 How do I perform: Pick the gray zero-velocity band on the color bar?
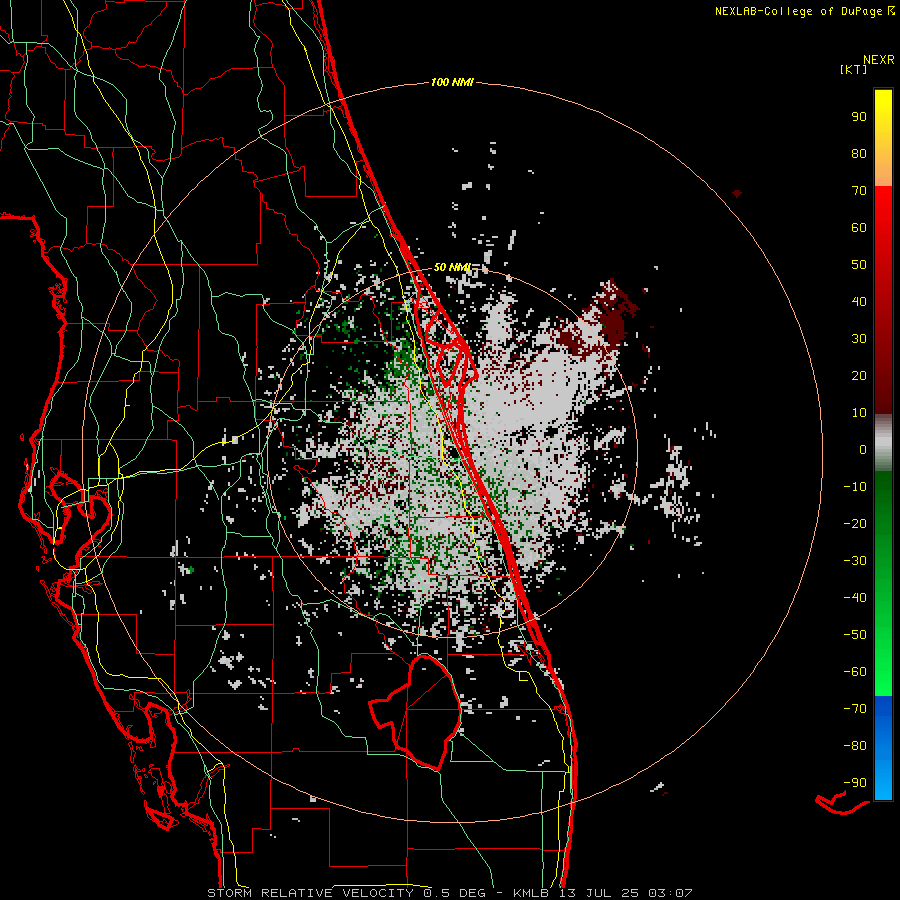click(883, 443)
